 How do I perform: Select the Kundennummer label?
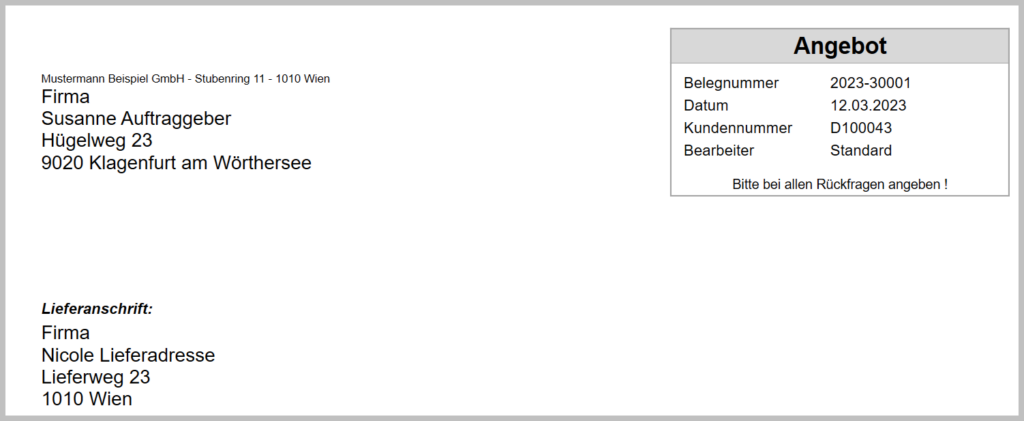[x=738, y=128]
